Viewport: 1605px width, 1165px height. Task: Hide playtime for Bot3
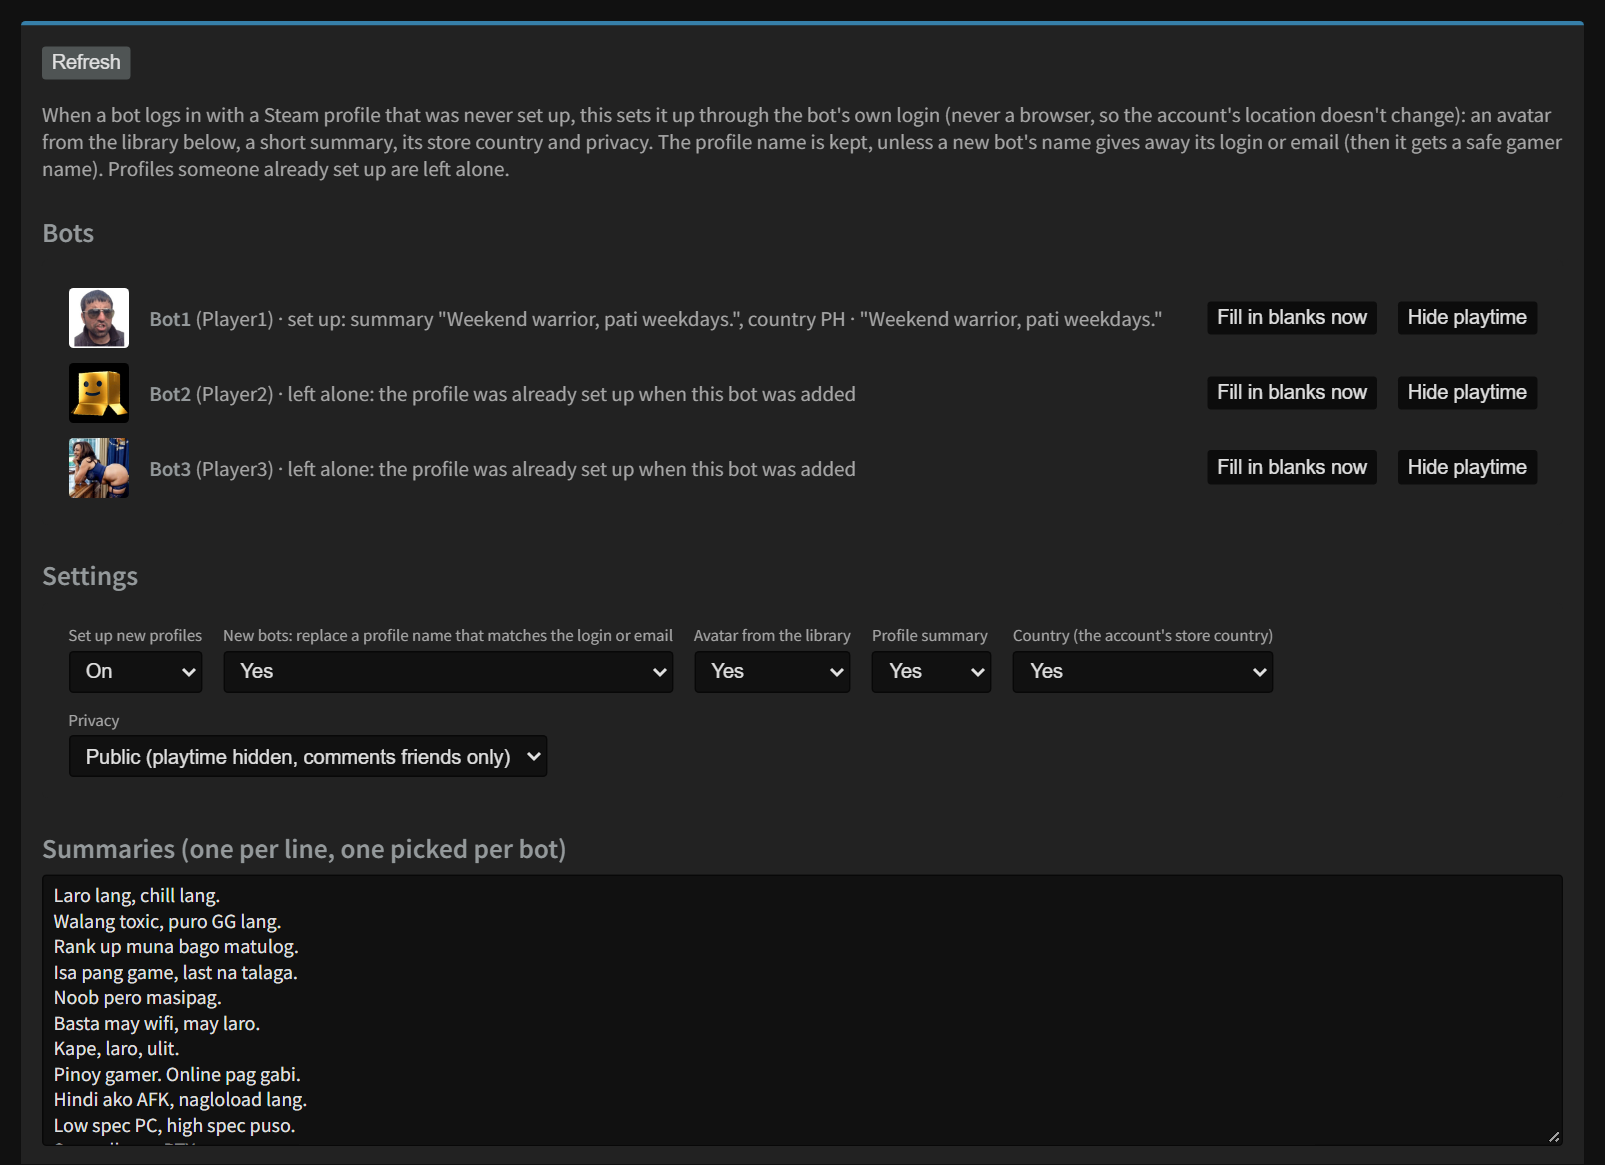tap(1467, 468)
